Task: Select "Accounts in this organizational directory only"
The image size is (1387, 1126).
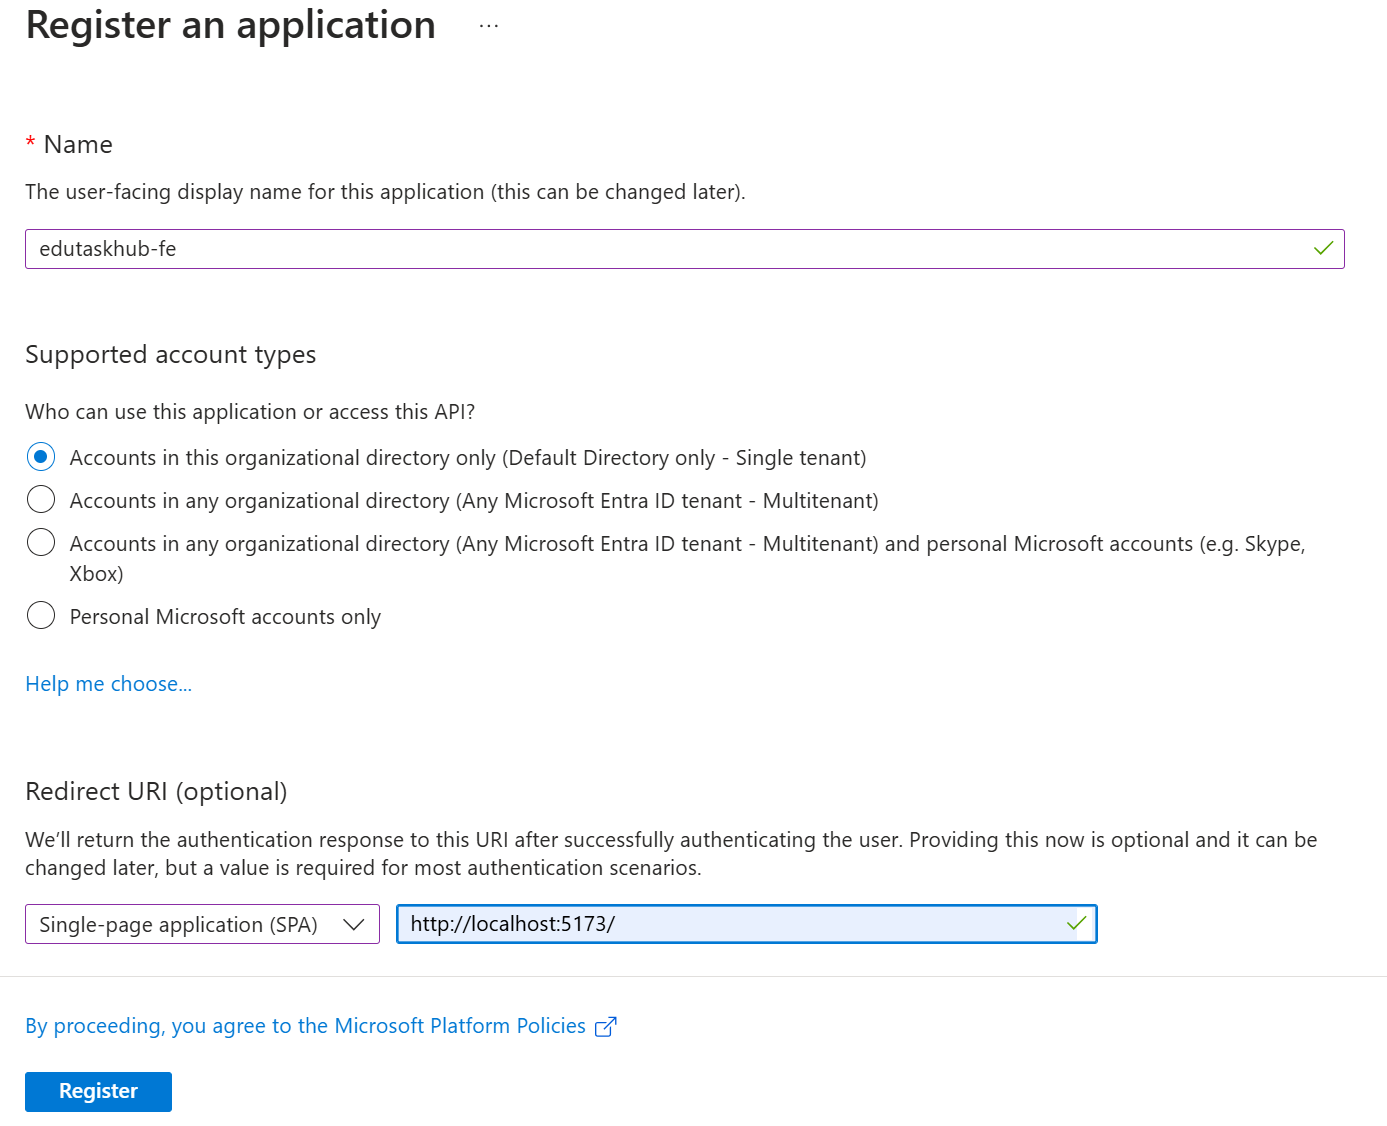Action: [x=40, y=457]
